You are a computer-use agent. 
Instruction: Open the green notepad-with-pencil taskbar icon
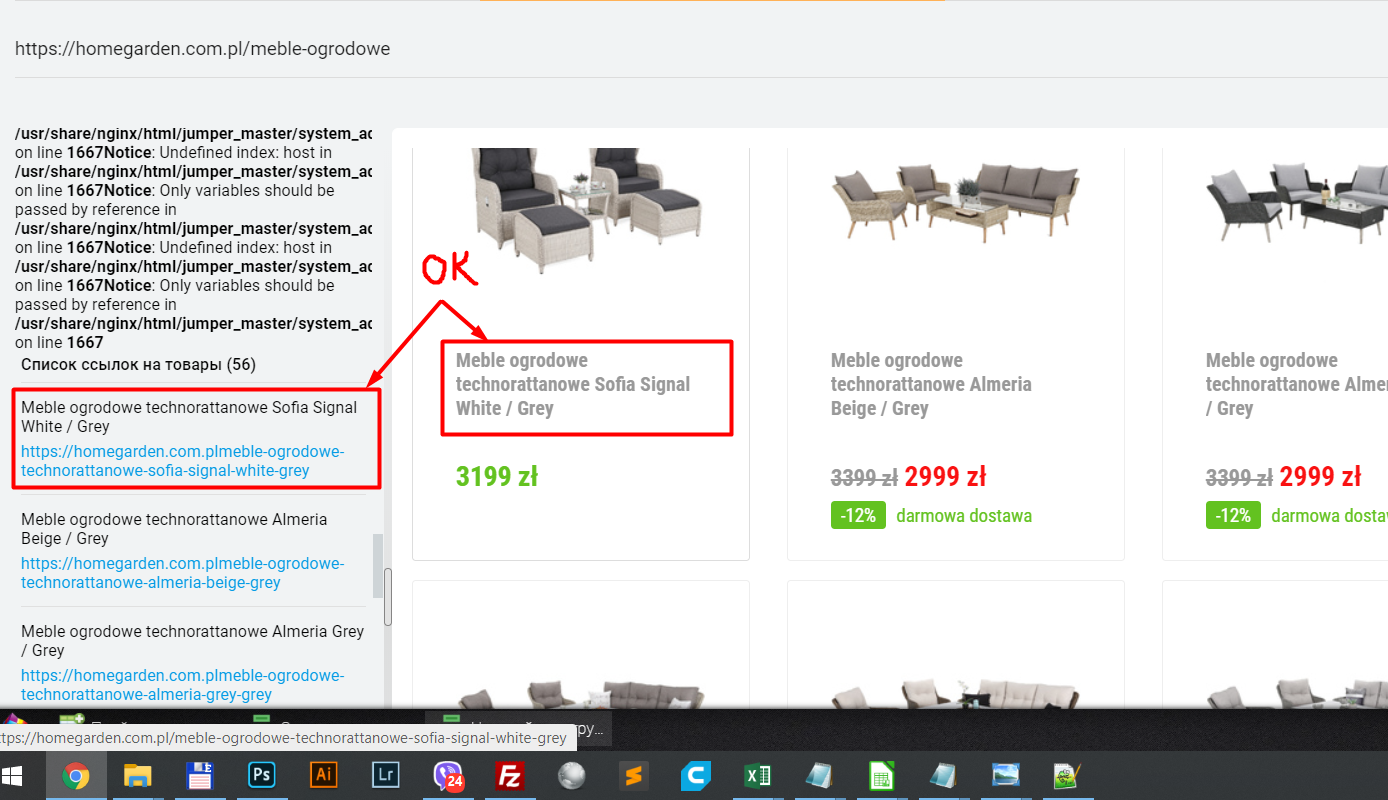coord(1067,776)
